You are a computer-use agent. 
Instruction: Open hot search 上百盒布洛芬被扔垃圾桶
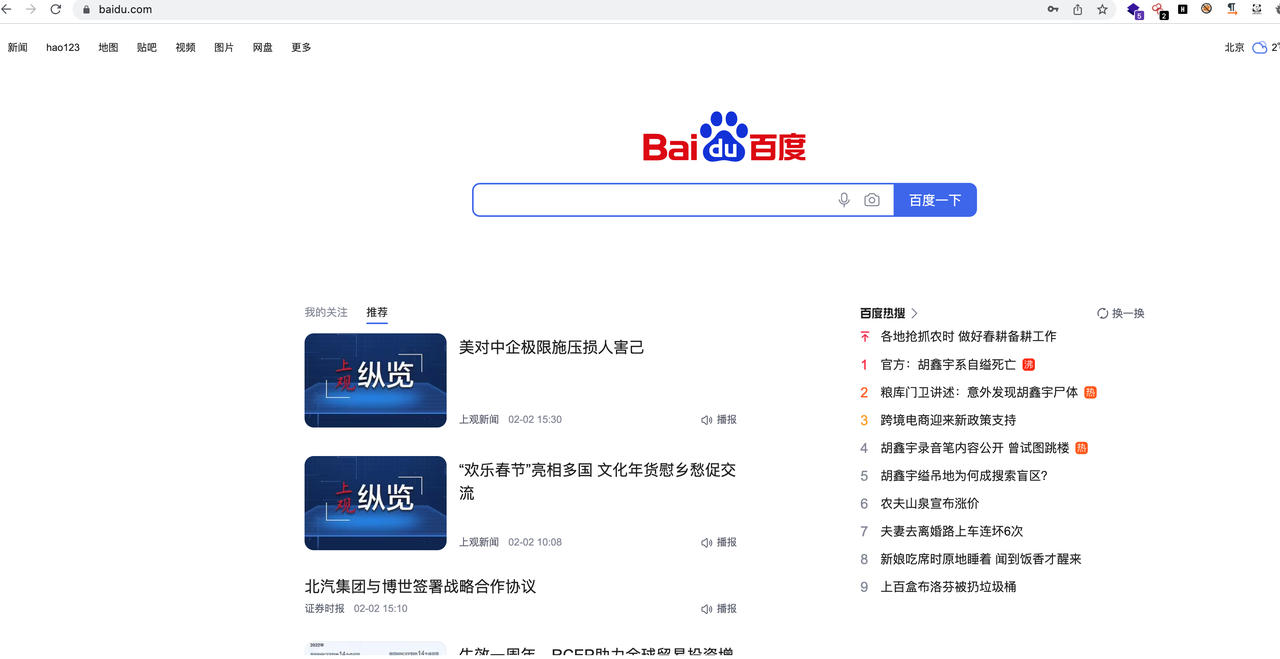tap(948, 587)
